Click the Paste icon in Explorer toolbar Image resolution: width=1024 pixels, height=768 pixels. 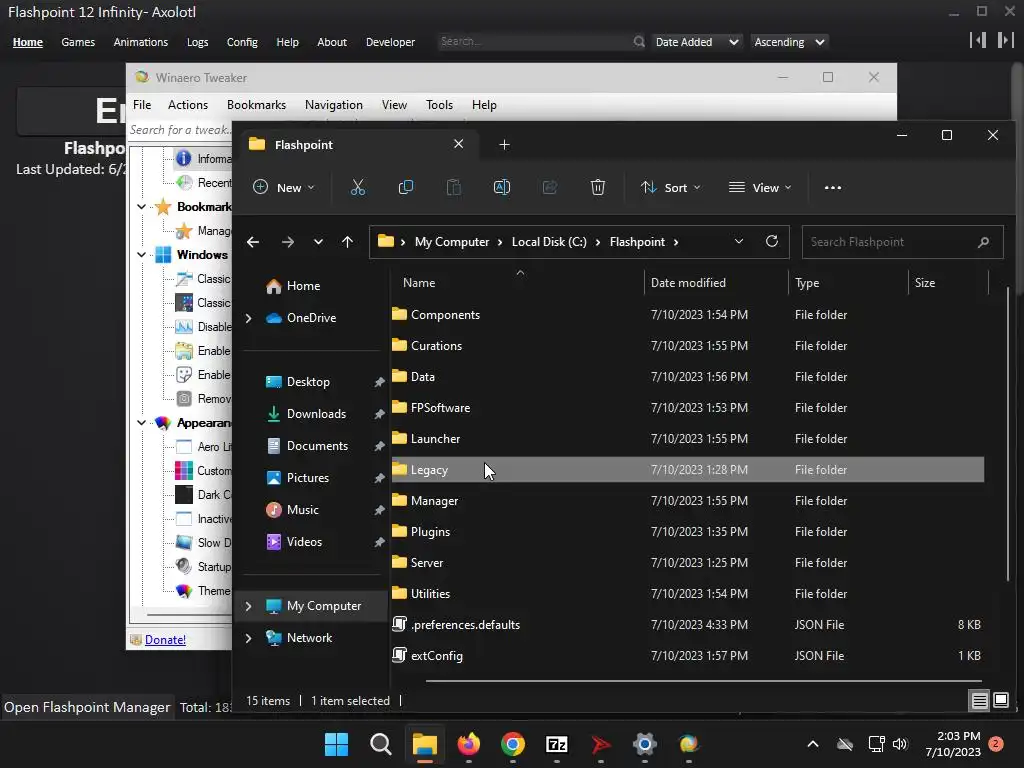[453, 187]
